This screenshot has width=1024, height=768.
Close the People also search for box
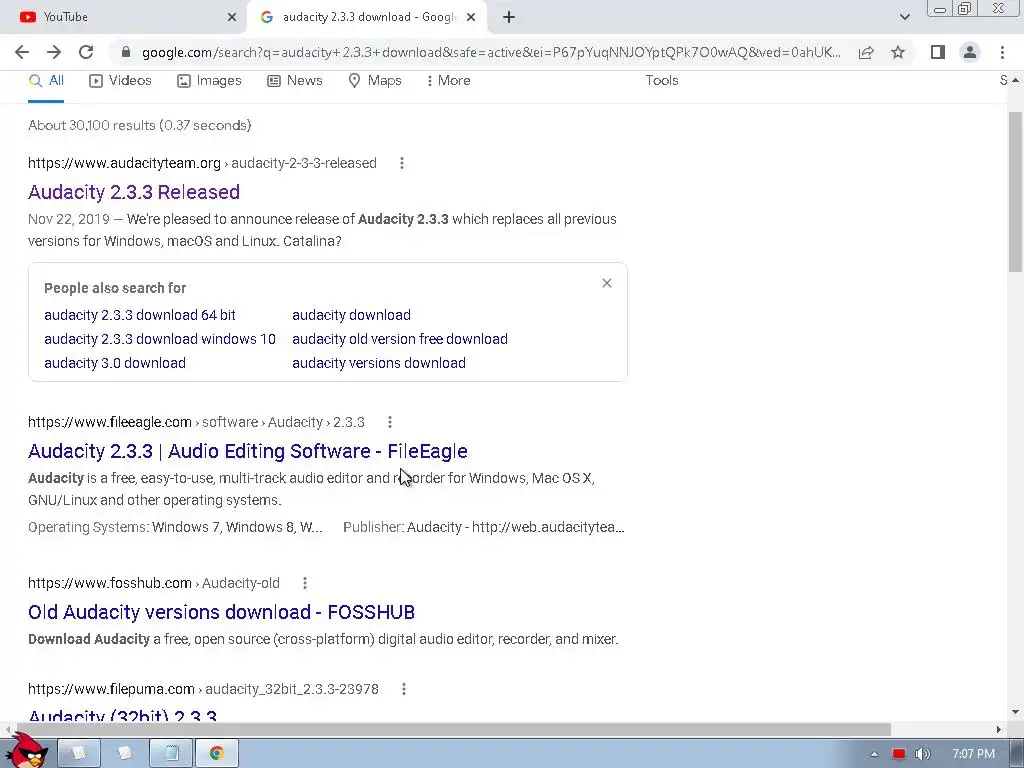point(607,283)
